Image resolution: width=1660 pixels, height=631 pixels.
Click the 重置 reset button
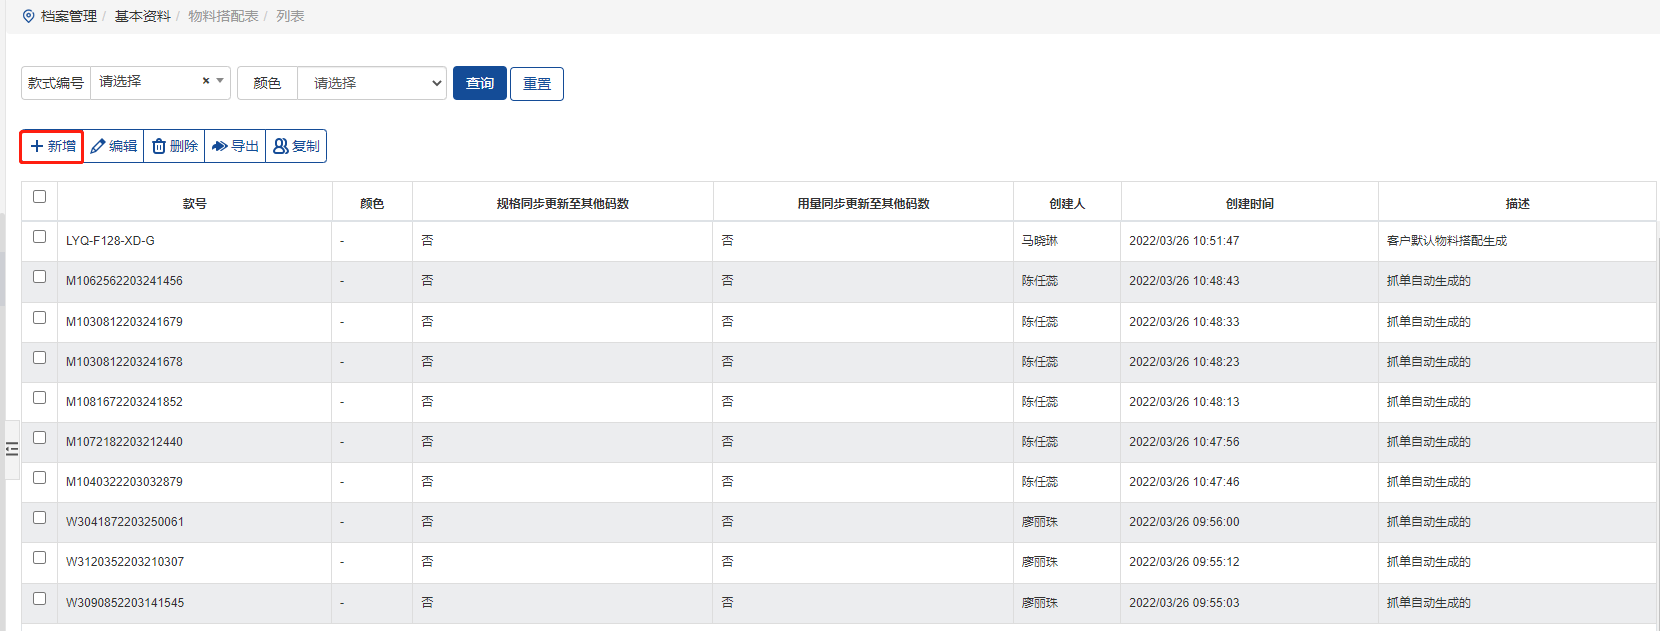point(537,84)
